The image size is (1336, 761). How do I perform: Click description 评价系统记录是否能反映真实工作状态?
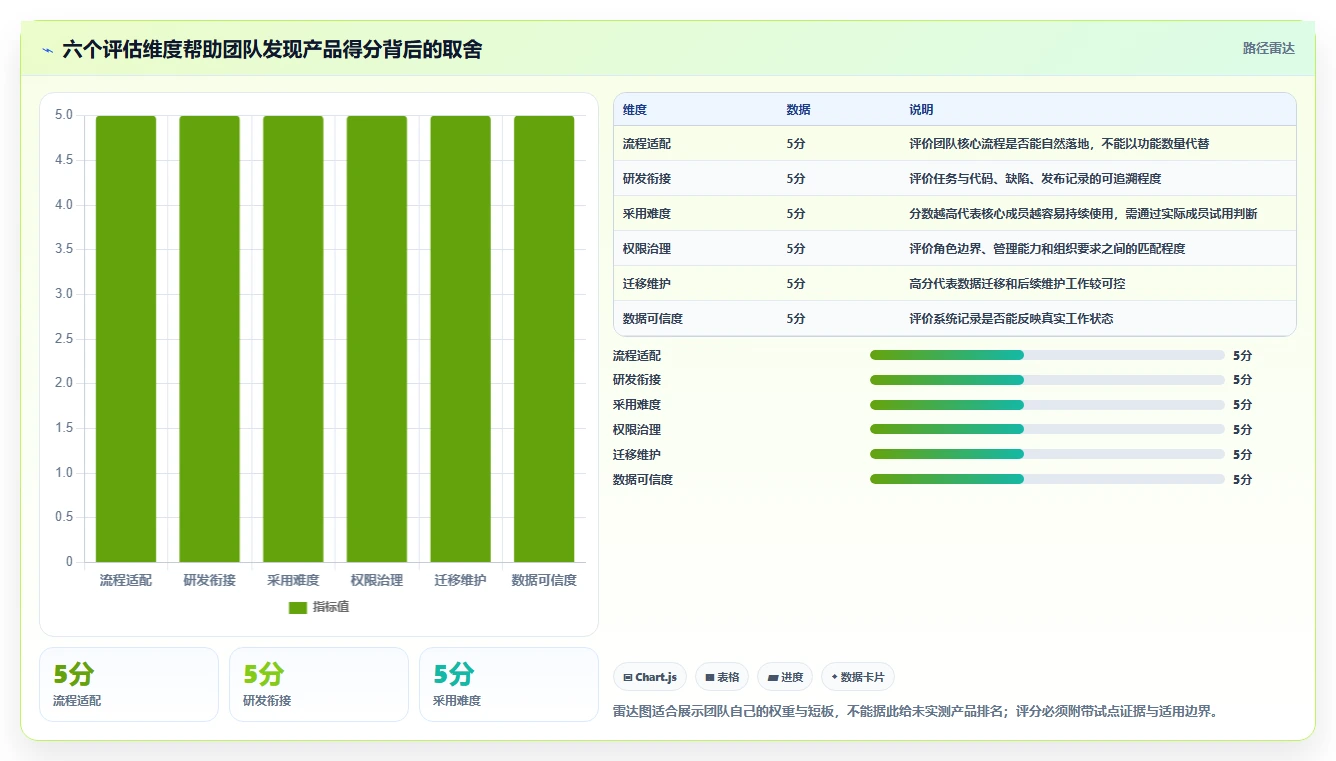coord(1011,319)
